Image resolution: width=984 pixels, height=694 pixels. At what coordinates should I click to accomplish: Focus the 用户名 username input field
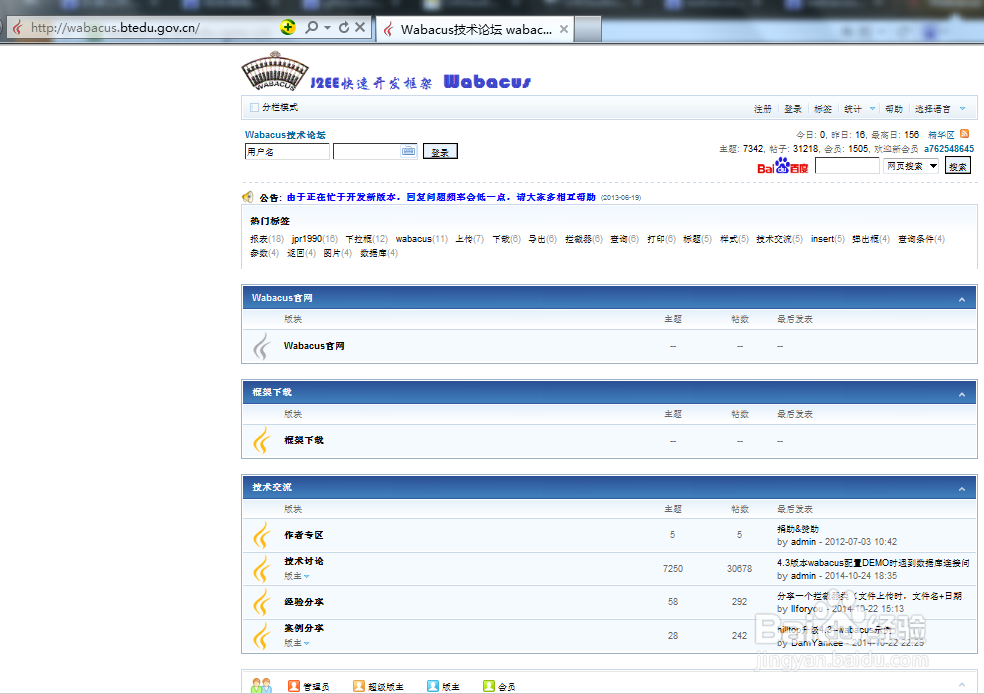(x=287, y=151)
